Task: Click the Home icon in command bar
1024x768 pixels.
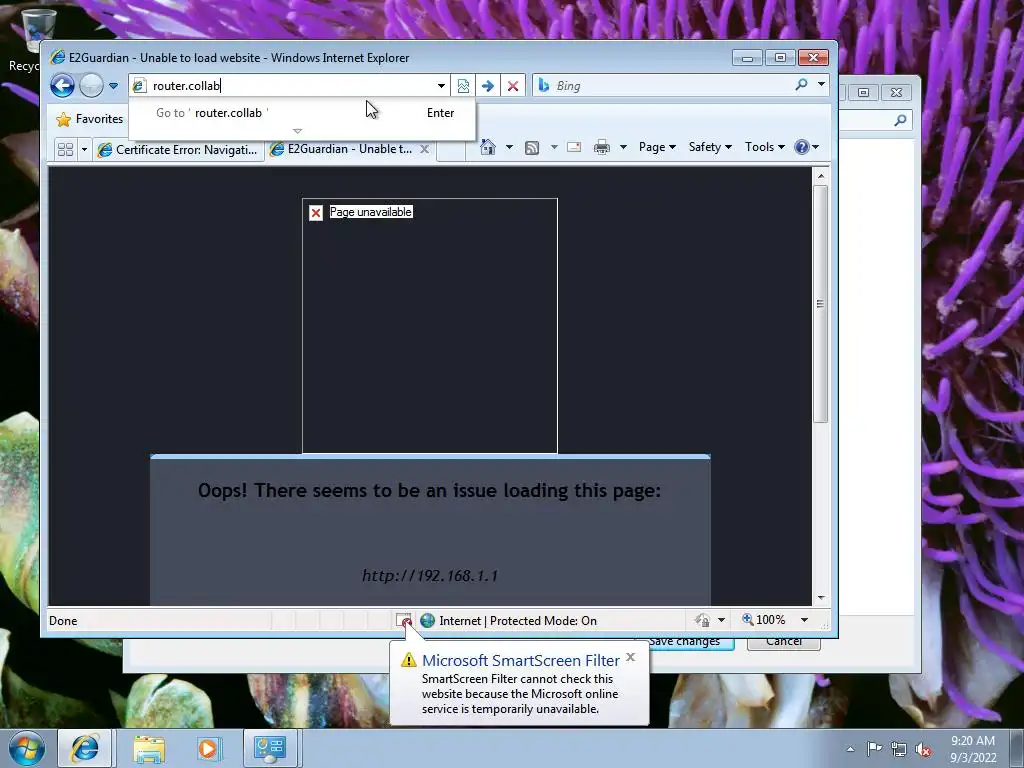Action: tap(488, 147)
